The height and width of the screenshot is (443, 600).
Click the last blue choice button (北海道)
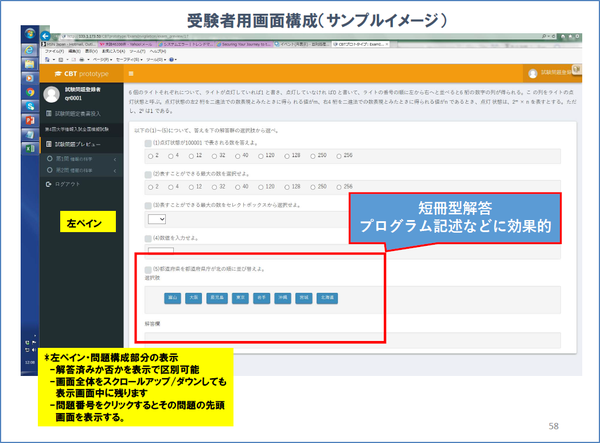point(327,298)
